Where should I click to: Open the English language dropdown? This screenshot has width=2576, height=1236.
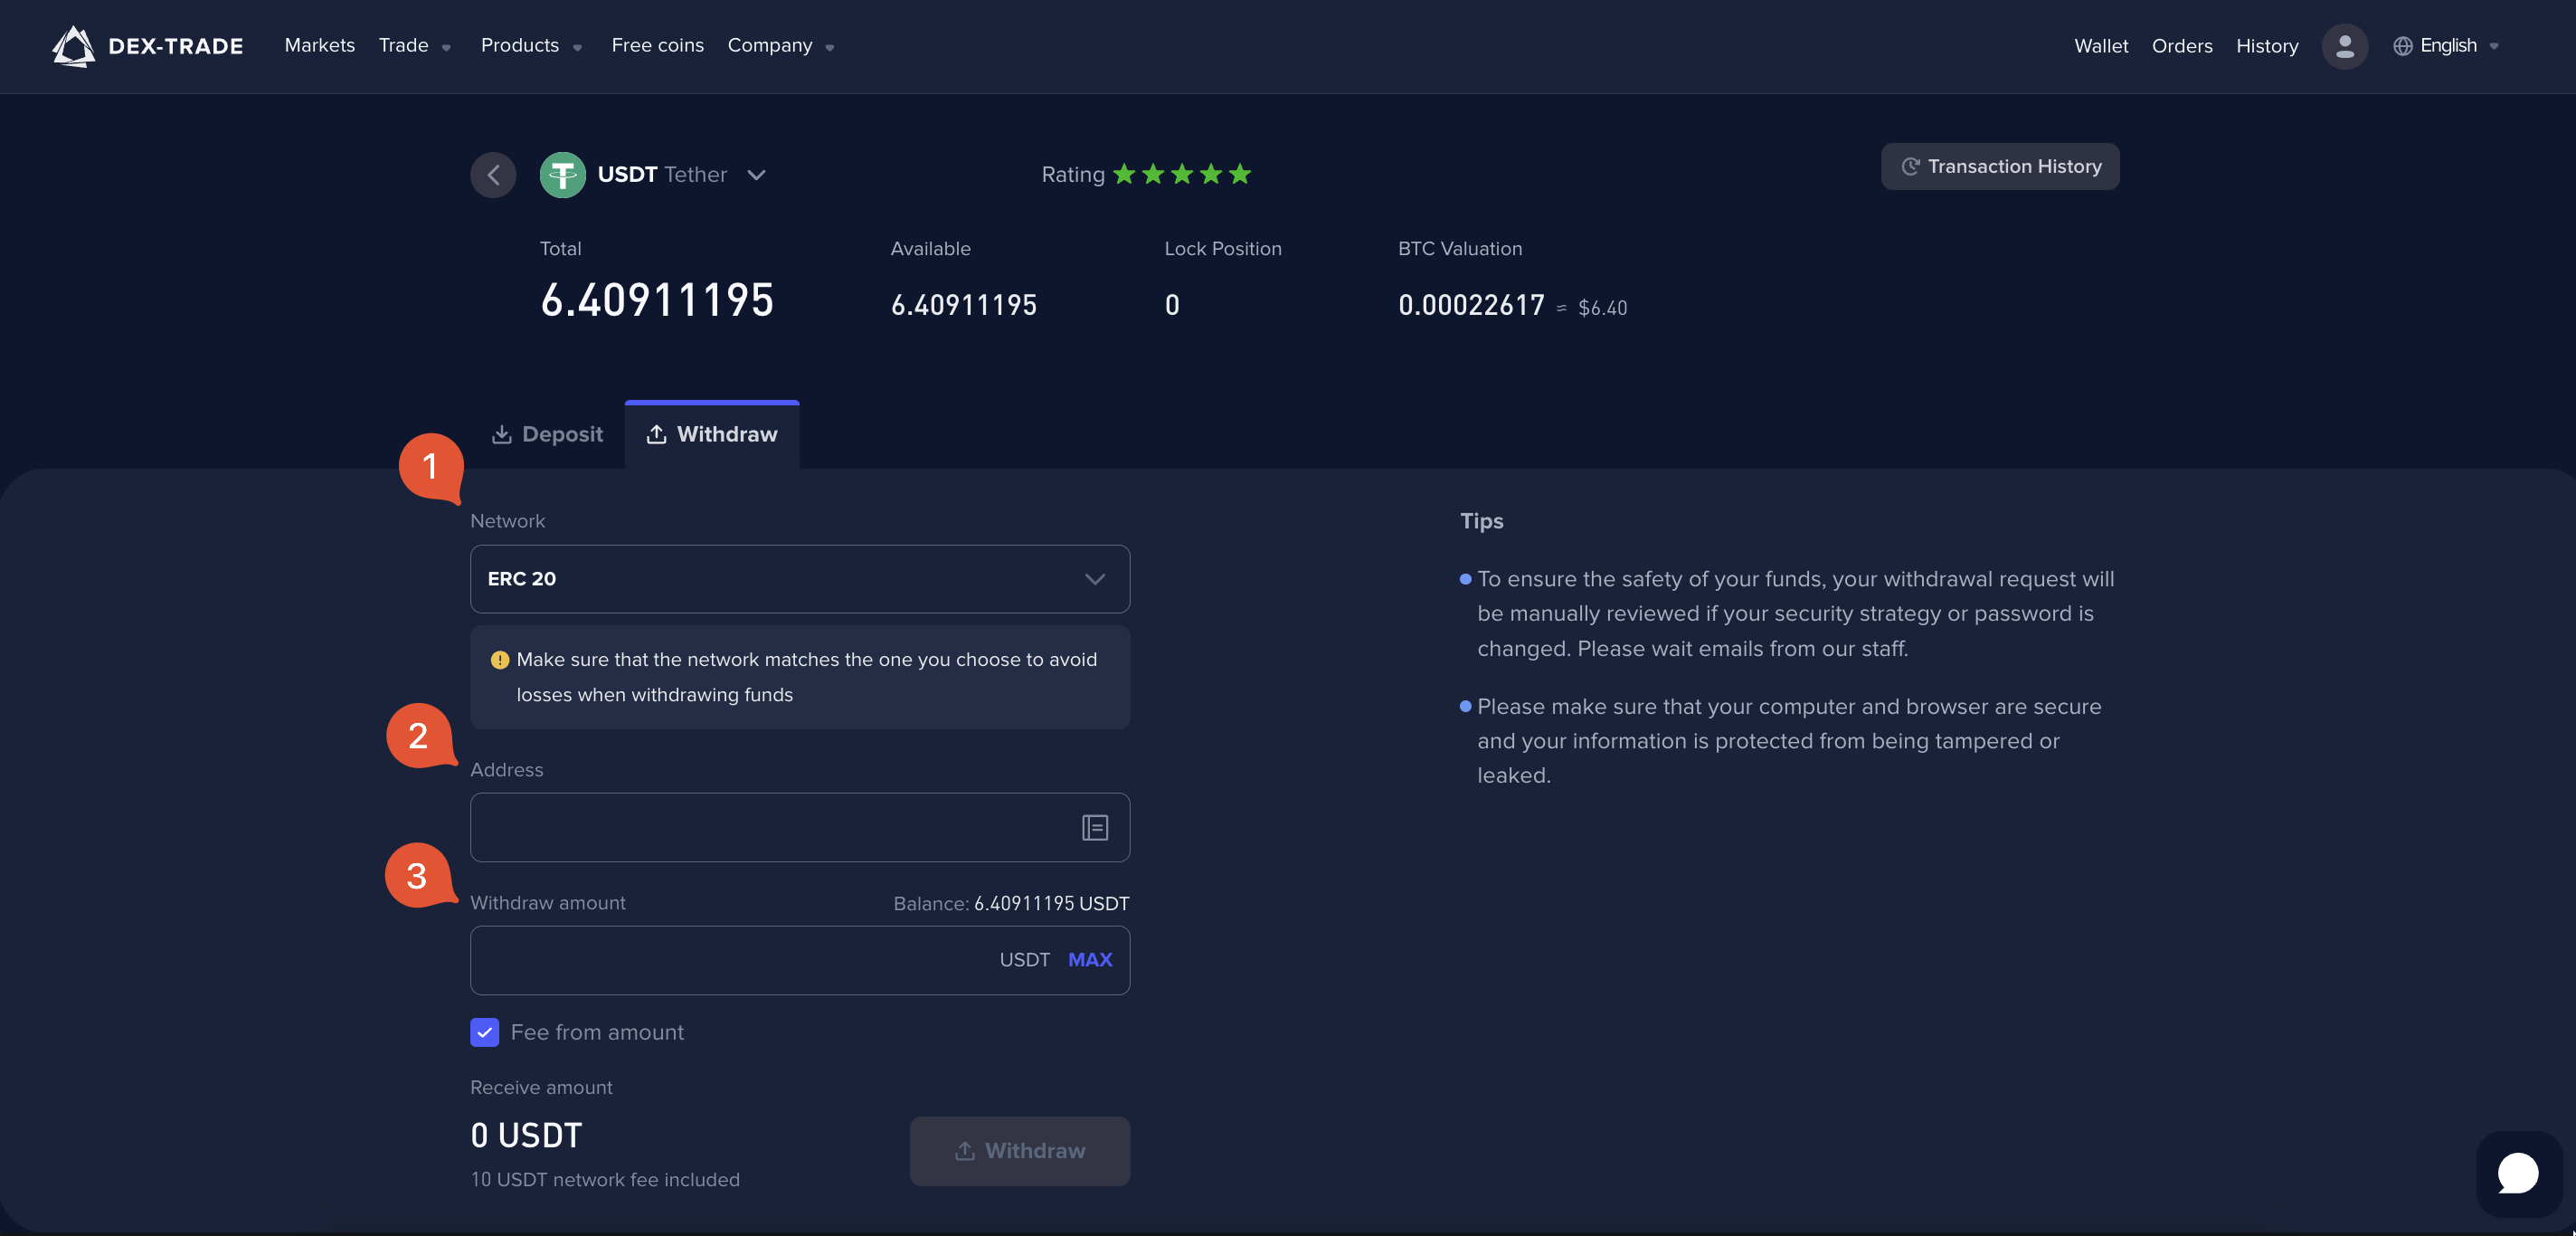(x=2447, y=46)
